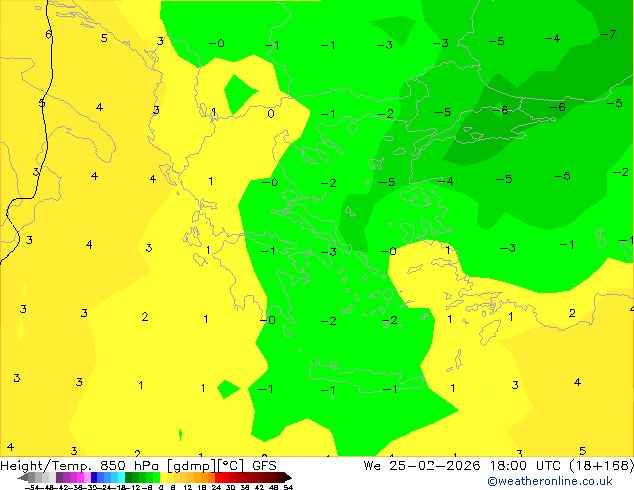Select the bright magenta swatch in the legend
Viewport: 634px width, 490px height.
tap(80, 477)
